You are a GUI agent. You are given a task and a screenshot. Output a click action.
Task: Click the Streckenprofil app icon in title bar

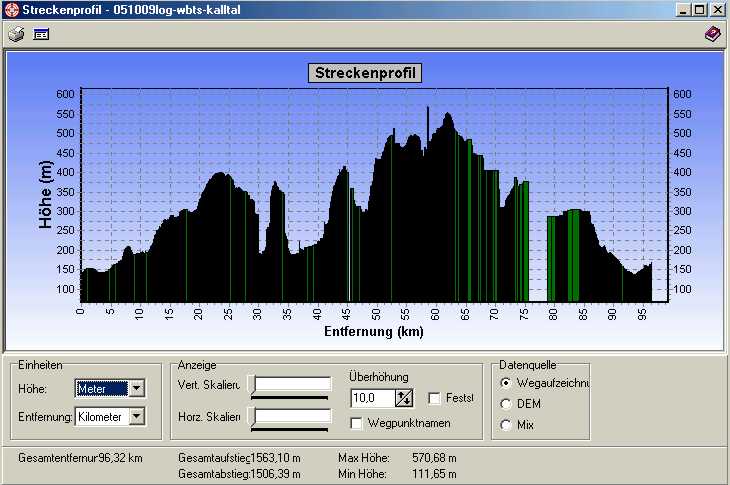coord(11,9)
